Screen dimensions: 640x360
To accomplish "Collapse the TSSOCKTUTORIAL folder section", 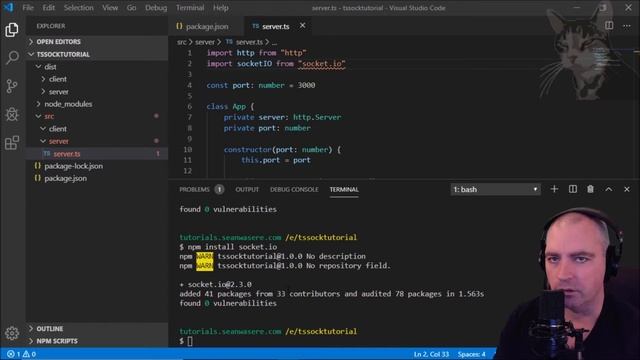I will [31, 54].
